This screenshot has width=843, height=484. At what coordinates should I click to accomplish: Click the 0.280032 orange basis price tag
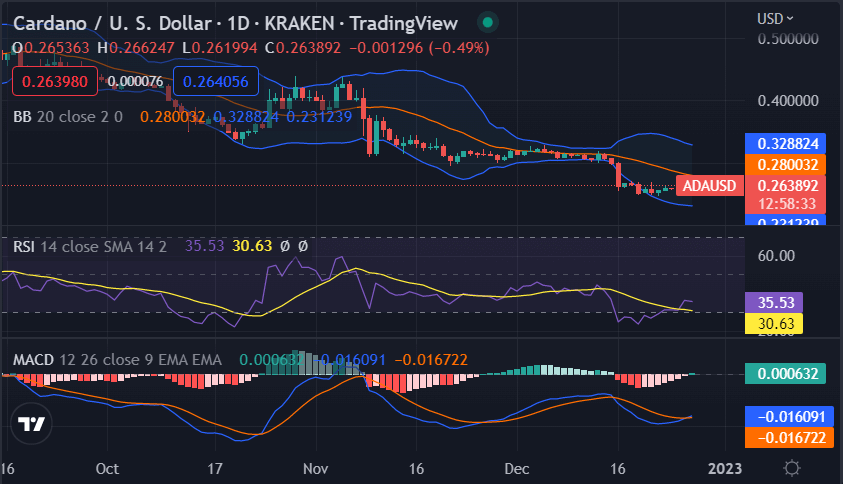[x=785, y=165]
